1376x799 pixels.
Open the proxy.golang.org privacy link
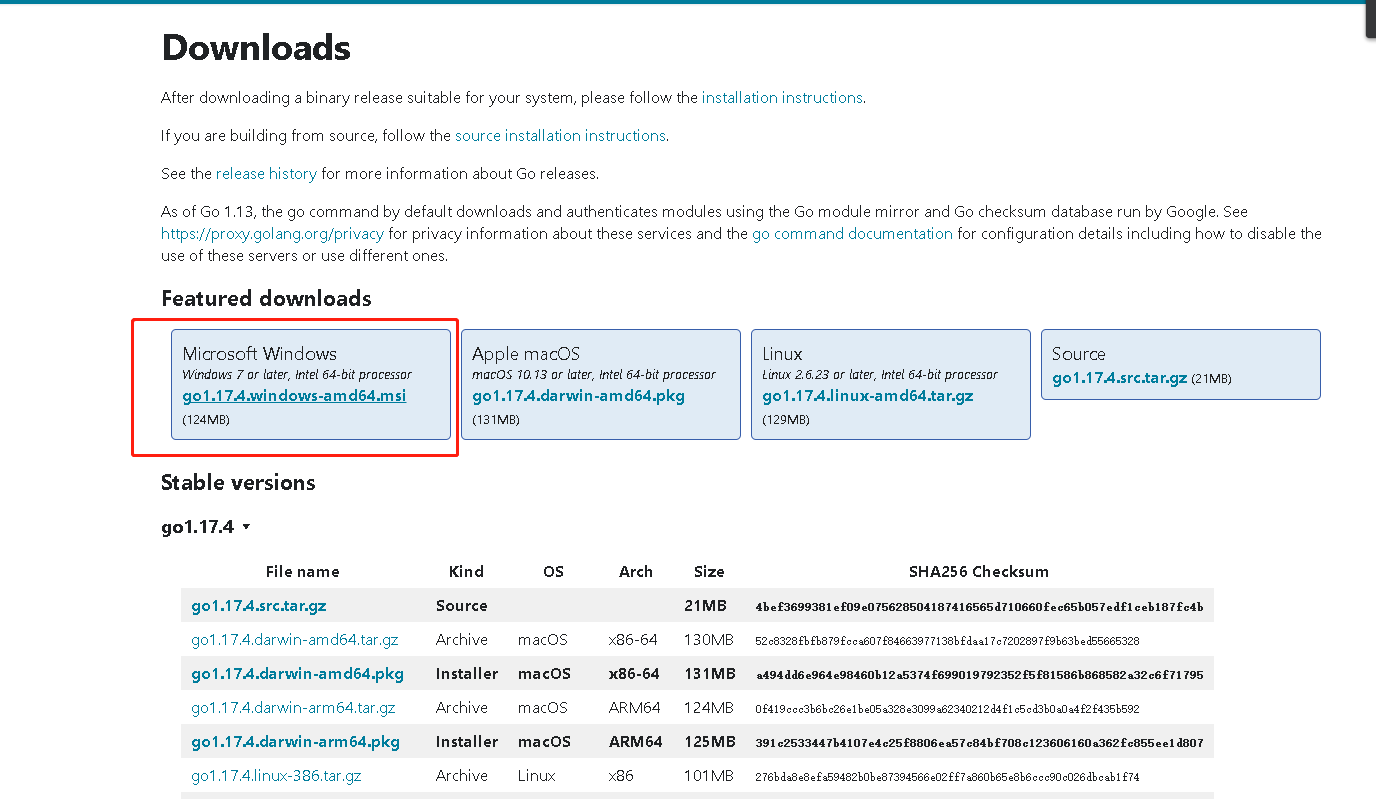click(271, 233)
